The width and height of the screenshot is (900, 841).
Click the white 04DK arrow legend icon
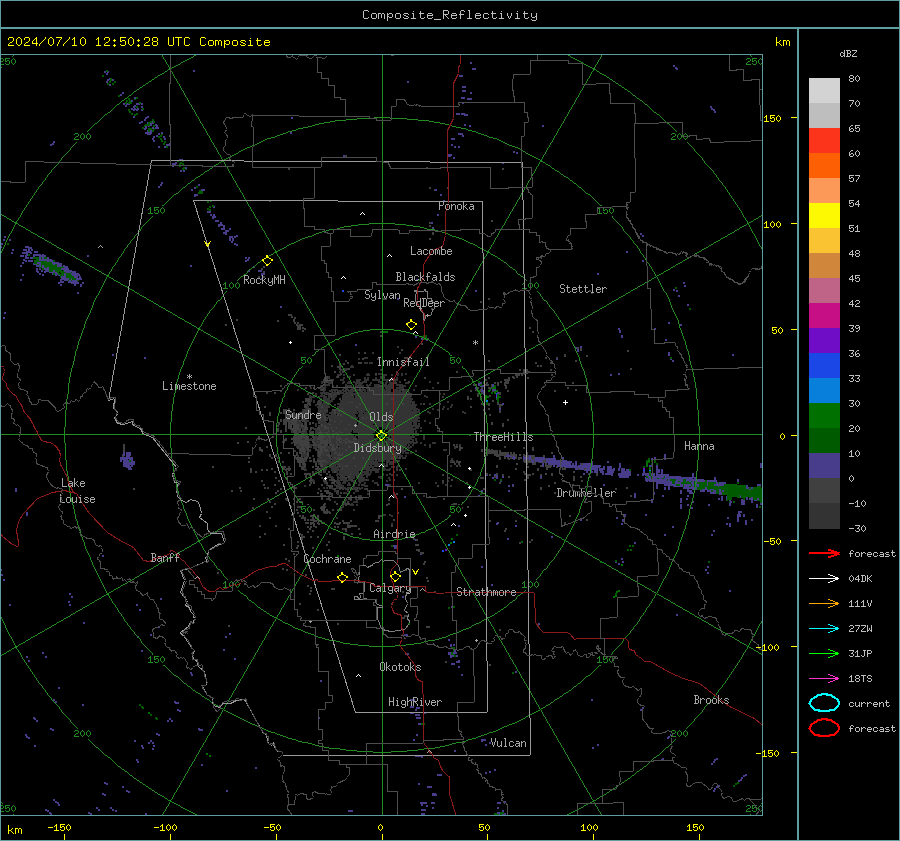pos(824,579)
